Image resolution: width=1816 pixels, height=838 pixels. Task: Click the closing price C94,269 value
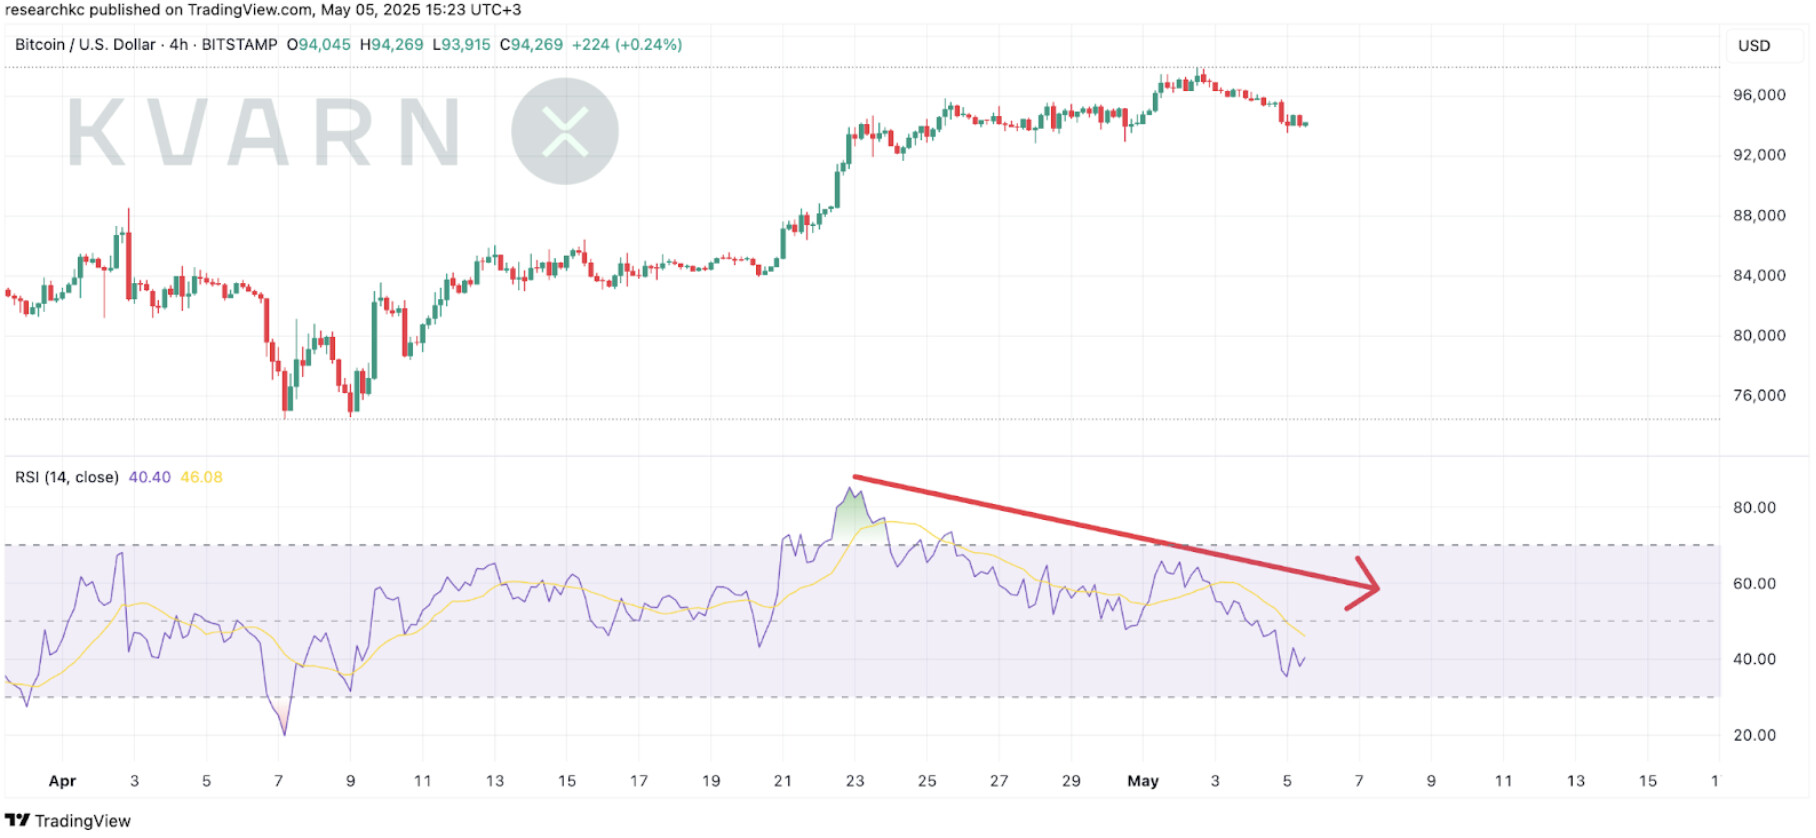click(x=531, y=45)
